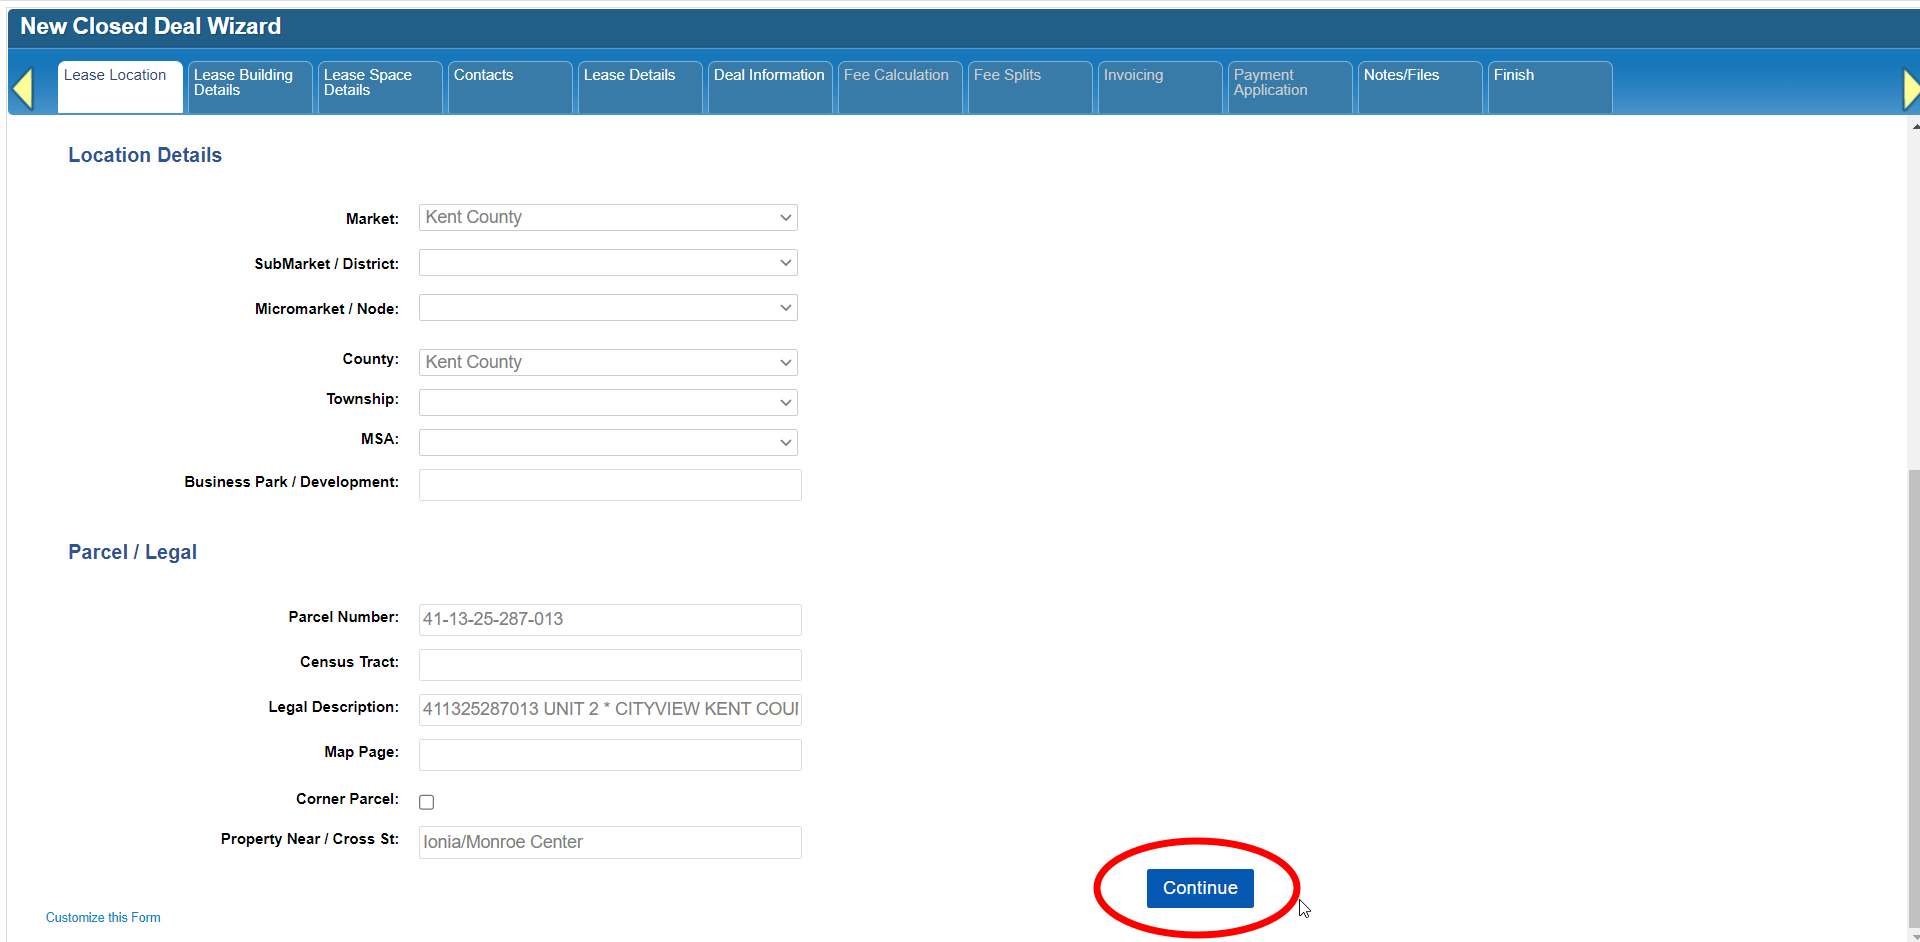Click into the Census Tract field
This screenshot has height=942, width=1920.
pos(610,665)
